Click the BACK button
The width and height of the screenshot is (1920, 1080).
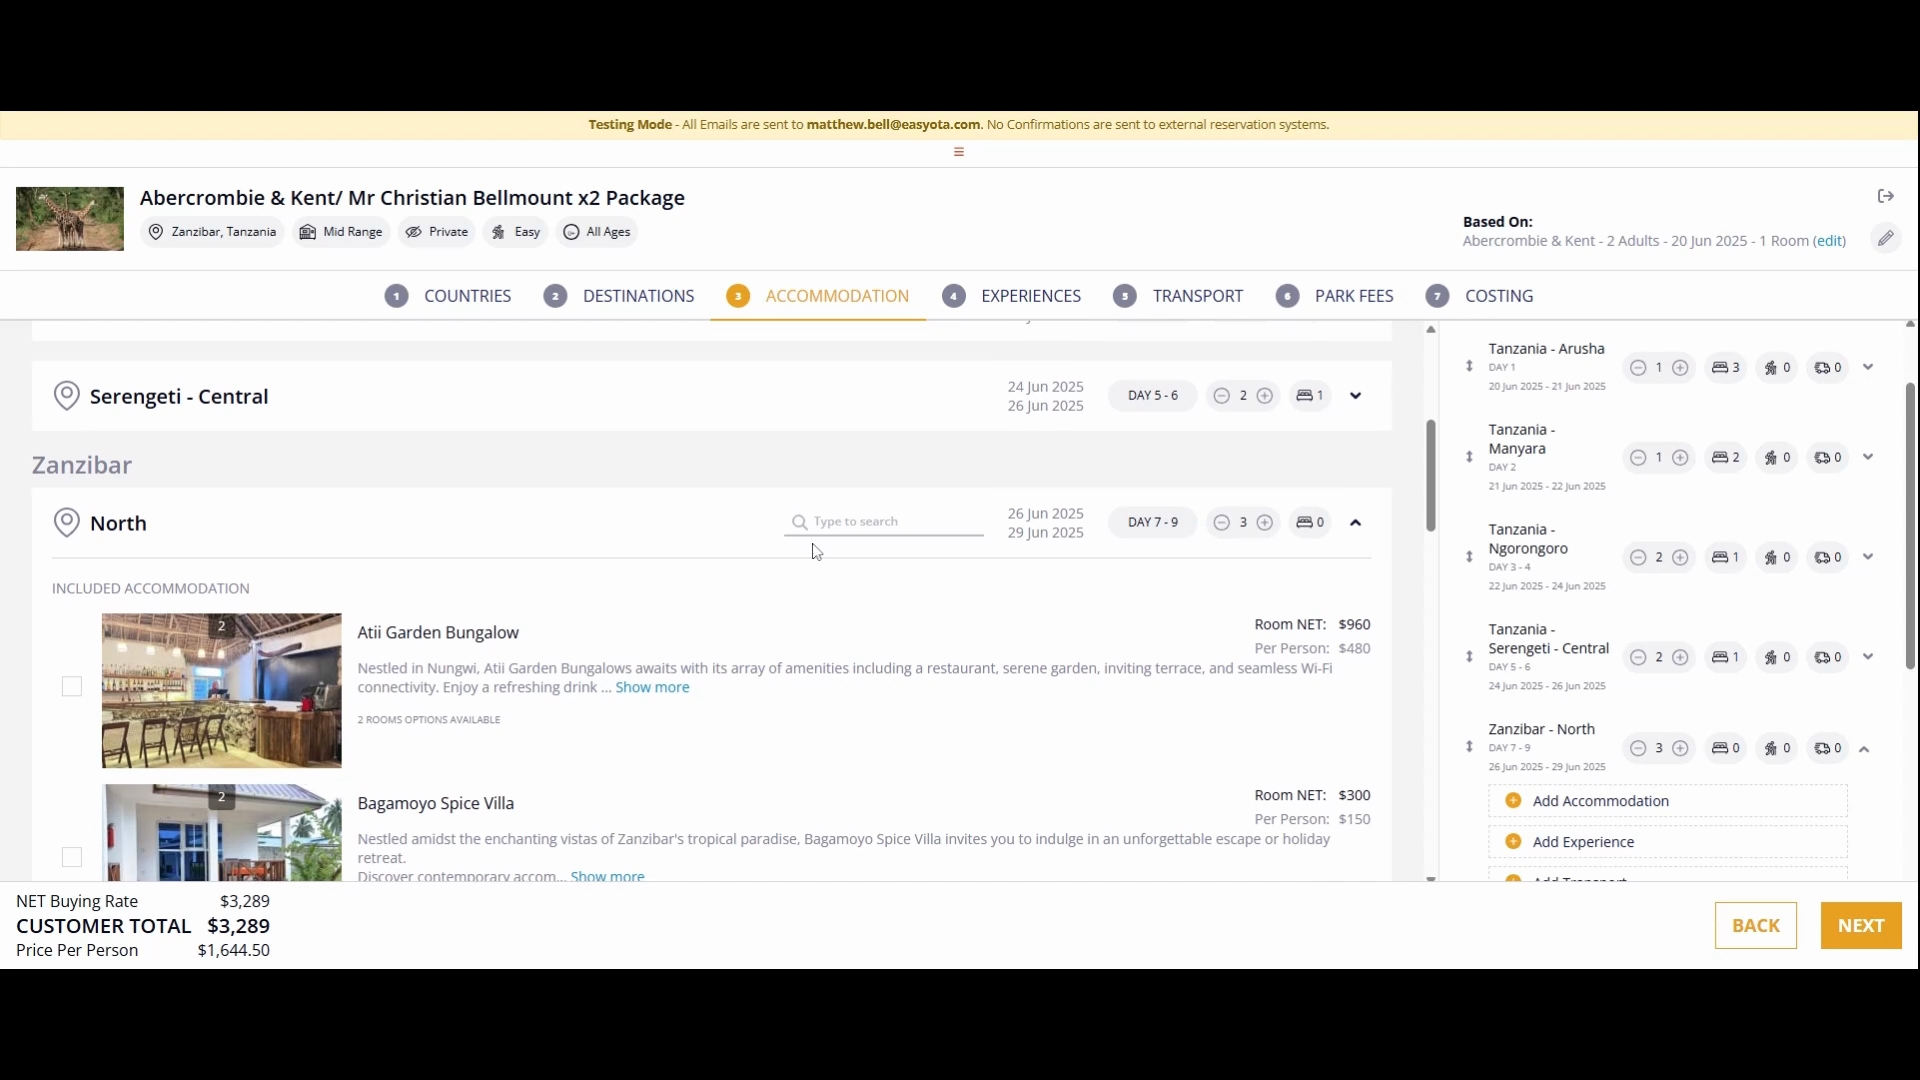point(1756,926)
